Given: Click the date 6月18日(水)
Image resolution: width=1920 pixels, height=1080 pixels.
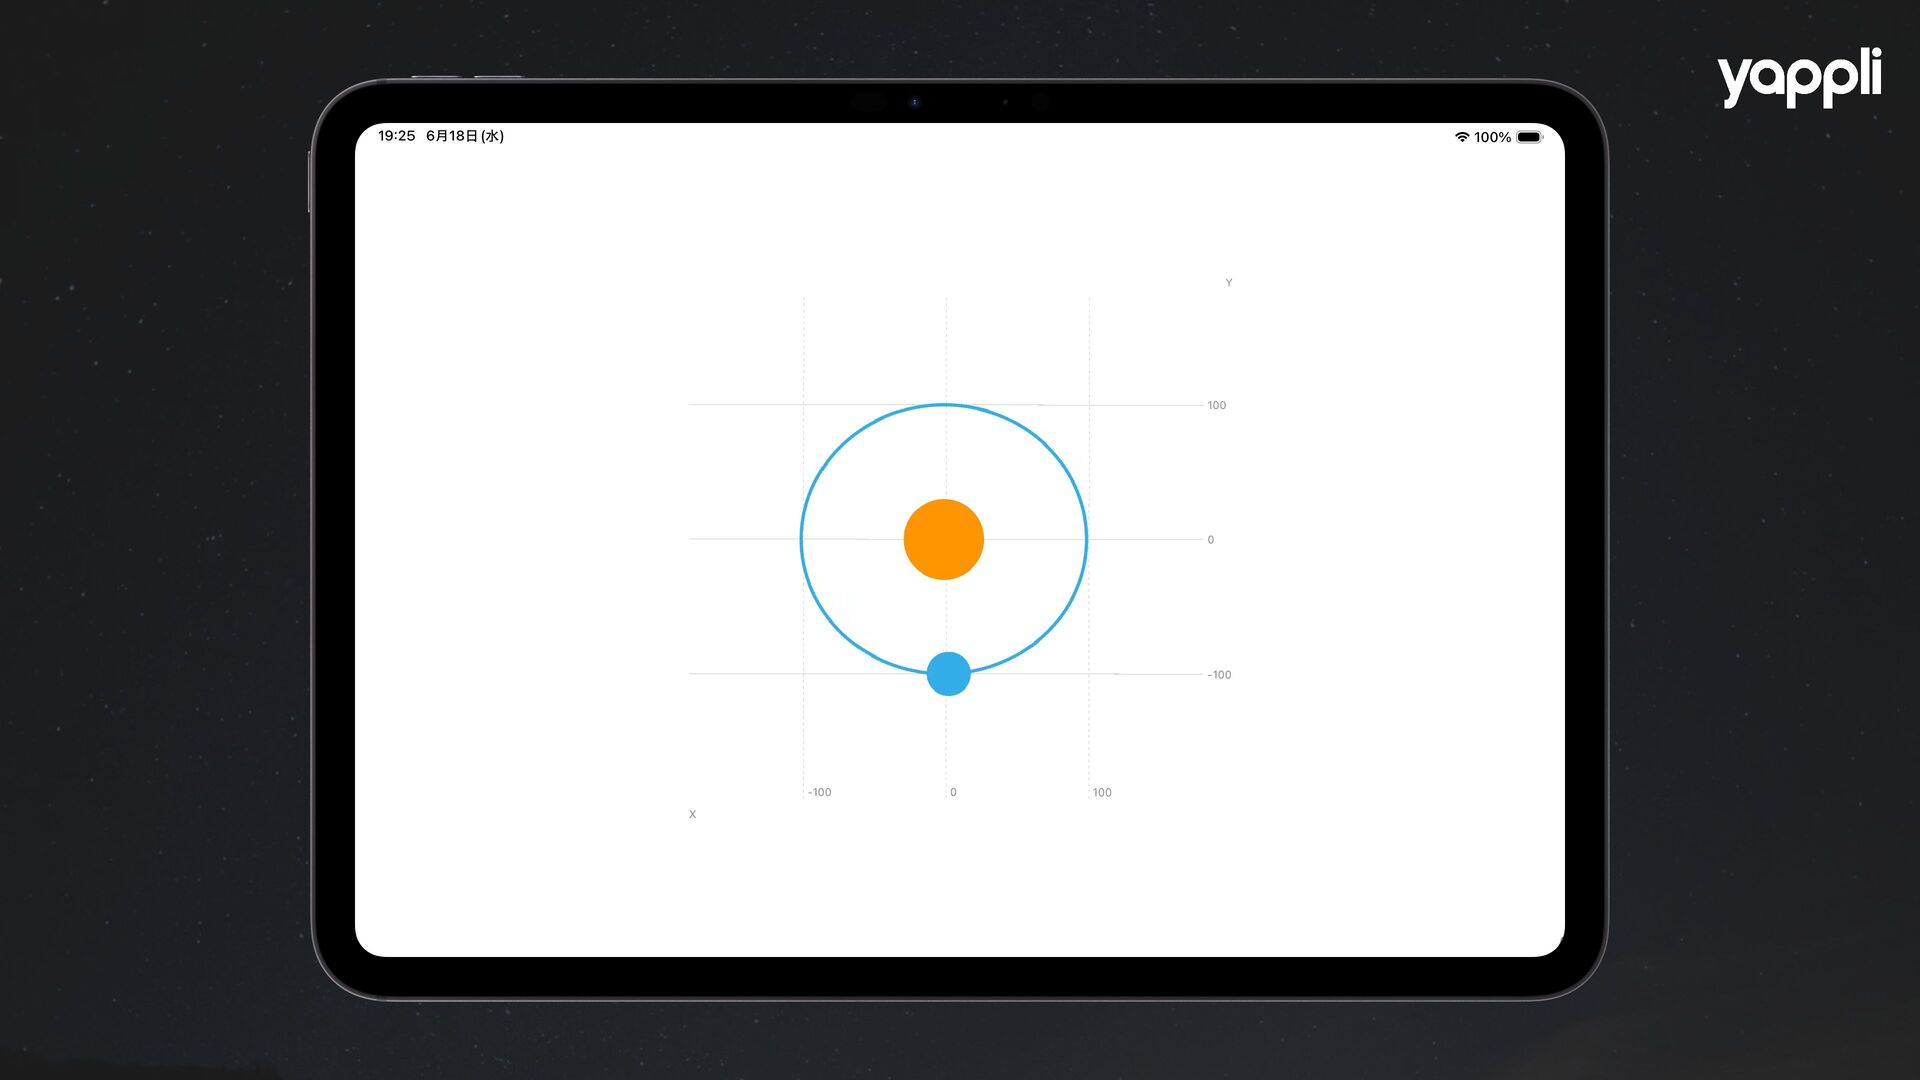Looking at the screenshot, I should 465,136.
